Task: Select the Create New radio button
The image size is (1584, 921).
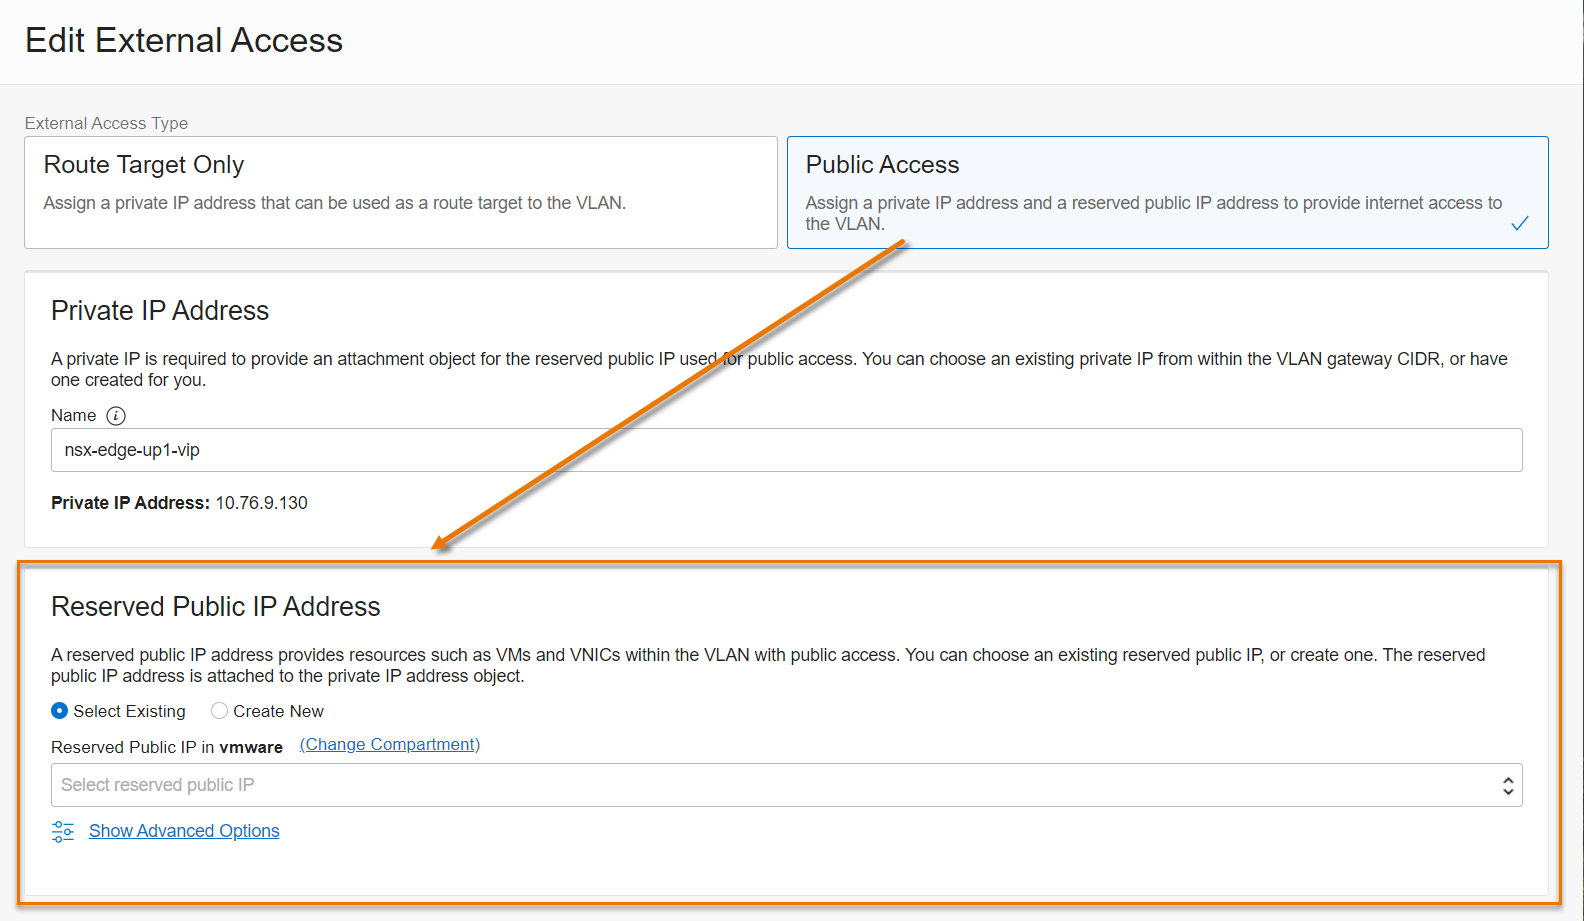Action: (220, 711)
